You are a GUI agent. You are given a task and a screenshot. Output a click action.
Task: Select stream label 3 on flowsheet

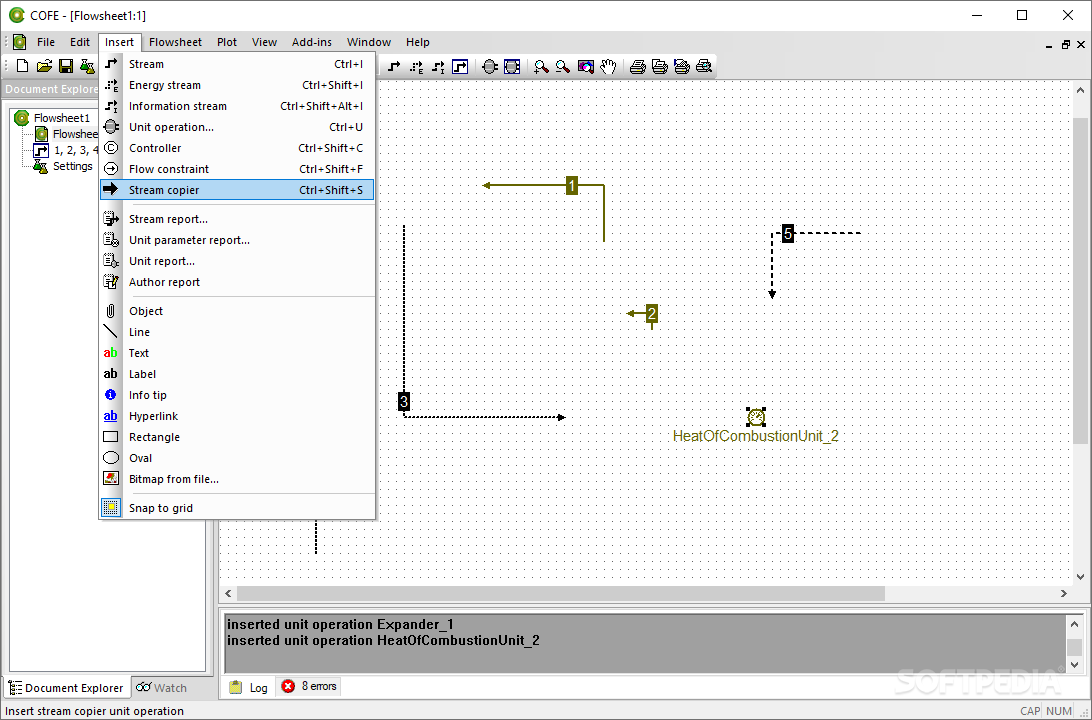tap(404, 401)
